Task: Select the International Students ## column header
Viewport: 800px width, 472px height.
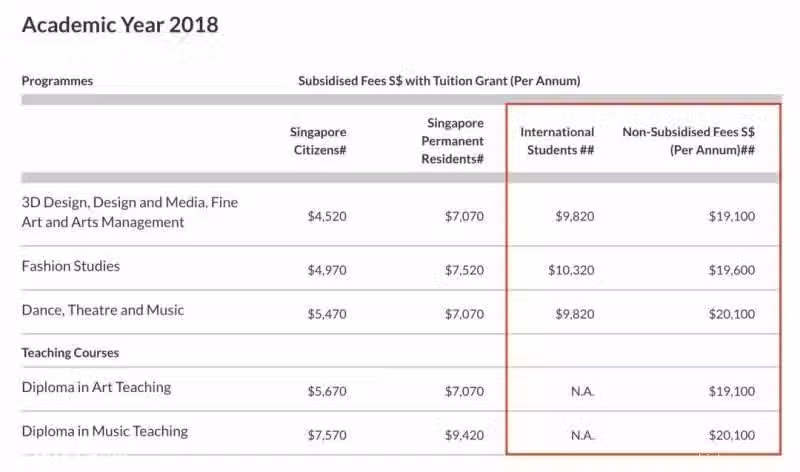Action: tap(557, 141)
